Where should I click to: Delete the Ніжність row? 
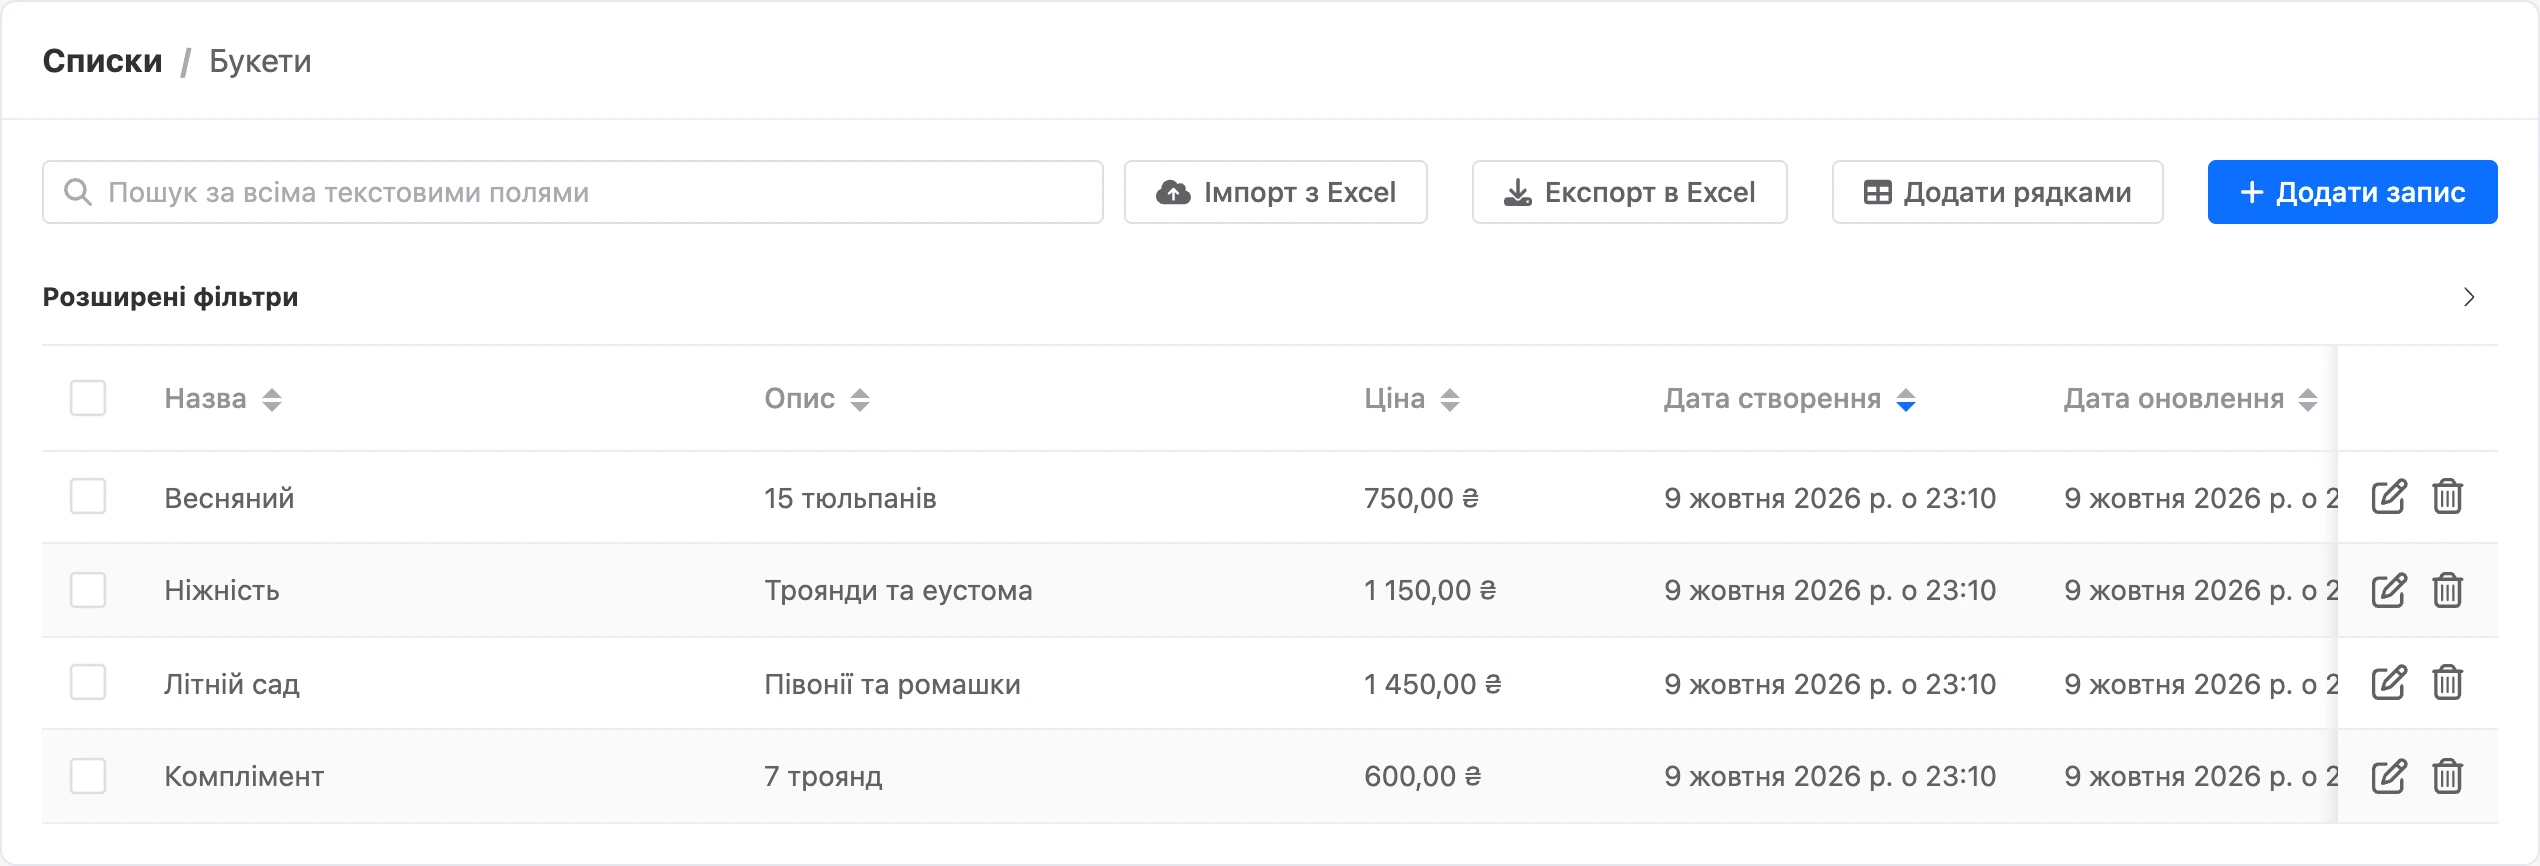[x=2447, y=590]
